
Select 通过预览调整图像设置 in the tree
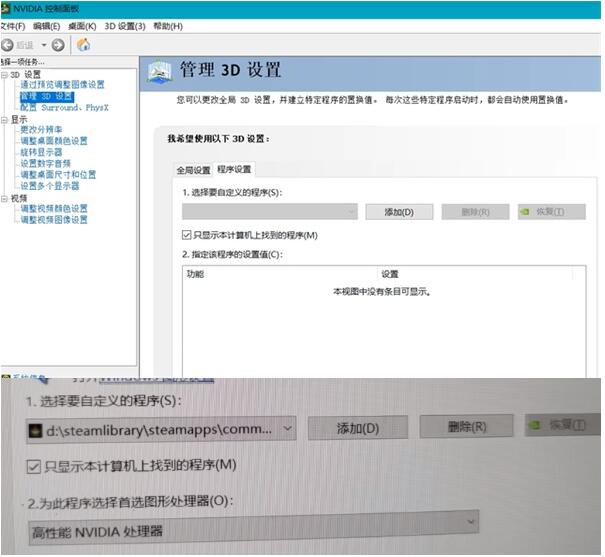point(63,84)
